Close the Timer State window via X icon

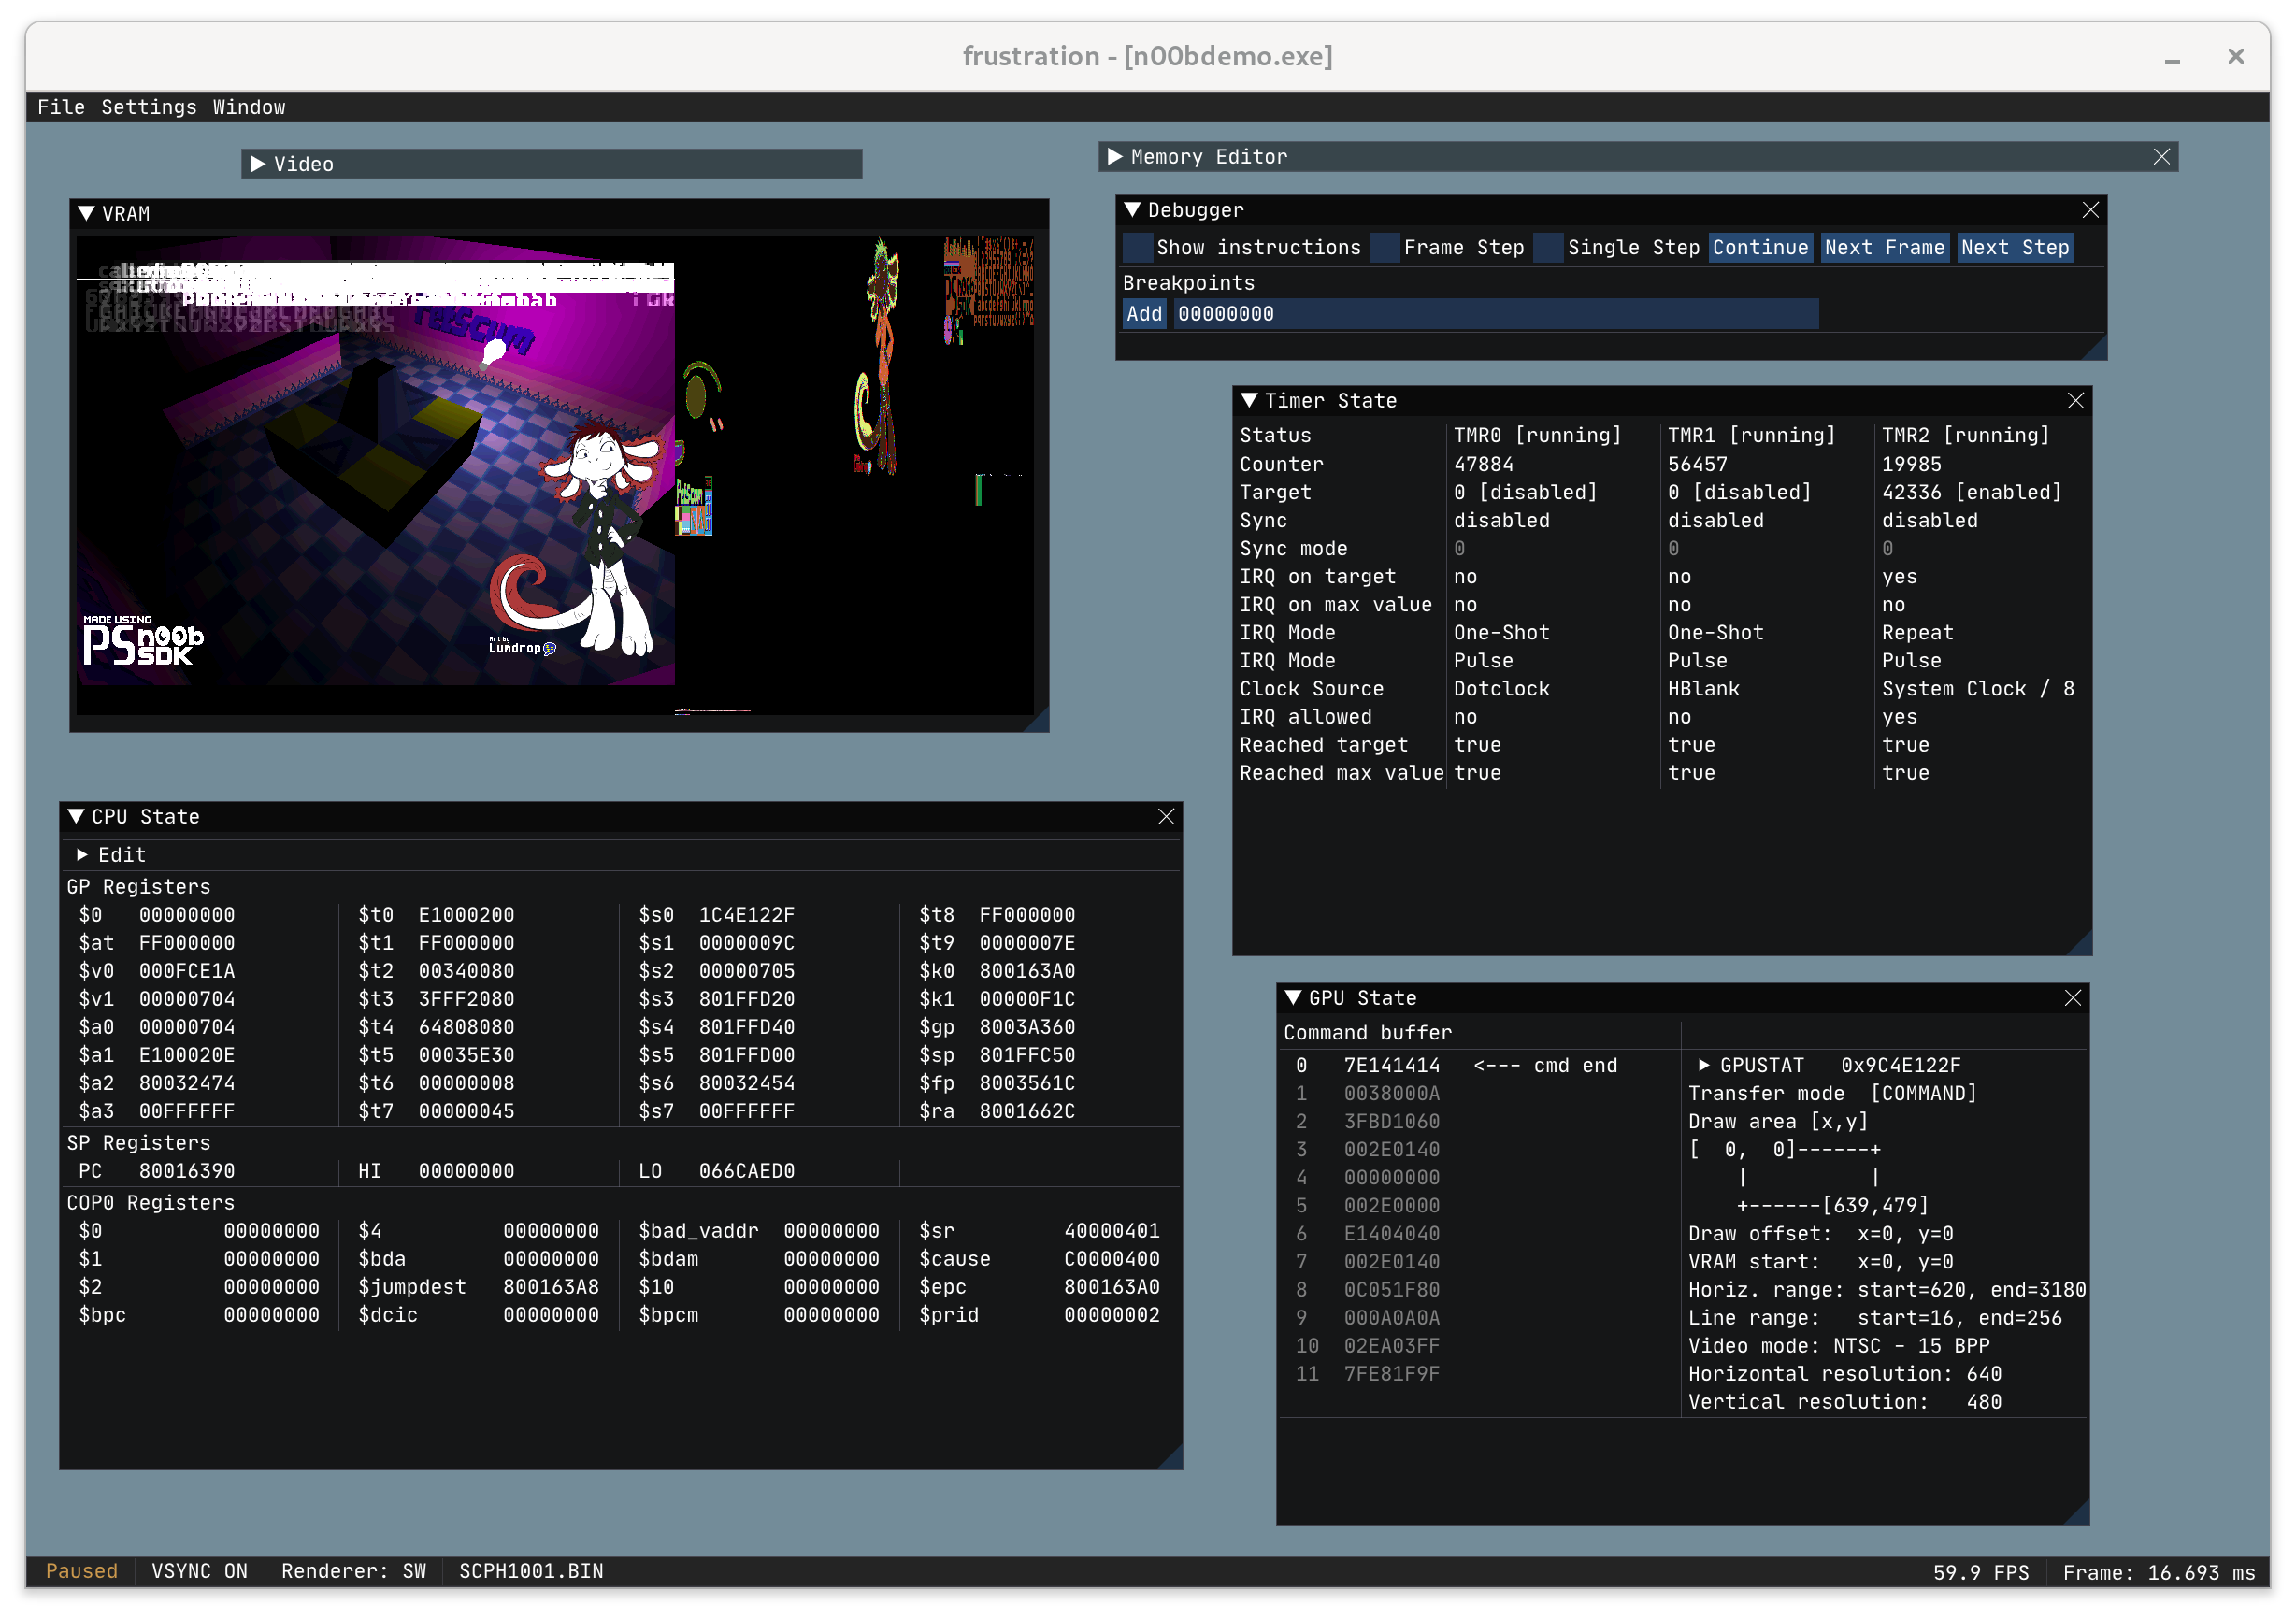2075,401
